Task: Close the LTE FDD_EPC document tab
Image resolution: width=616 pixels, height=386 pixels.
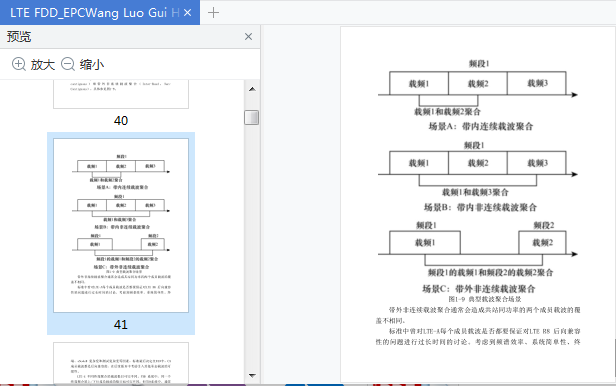Action: (x=187, y=13)
